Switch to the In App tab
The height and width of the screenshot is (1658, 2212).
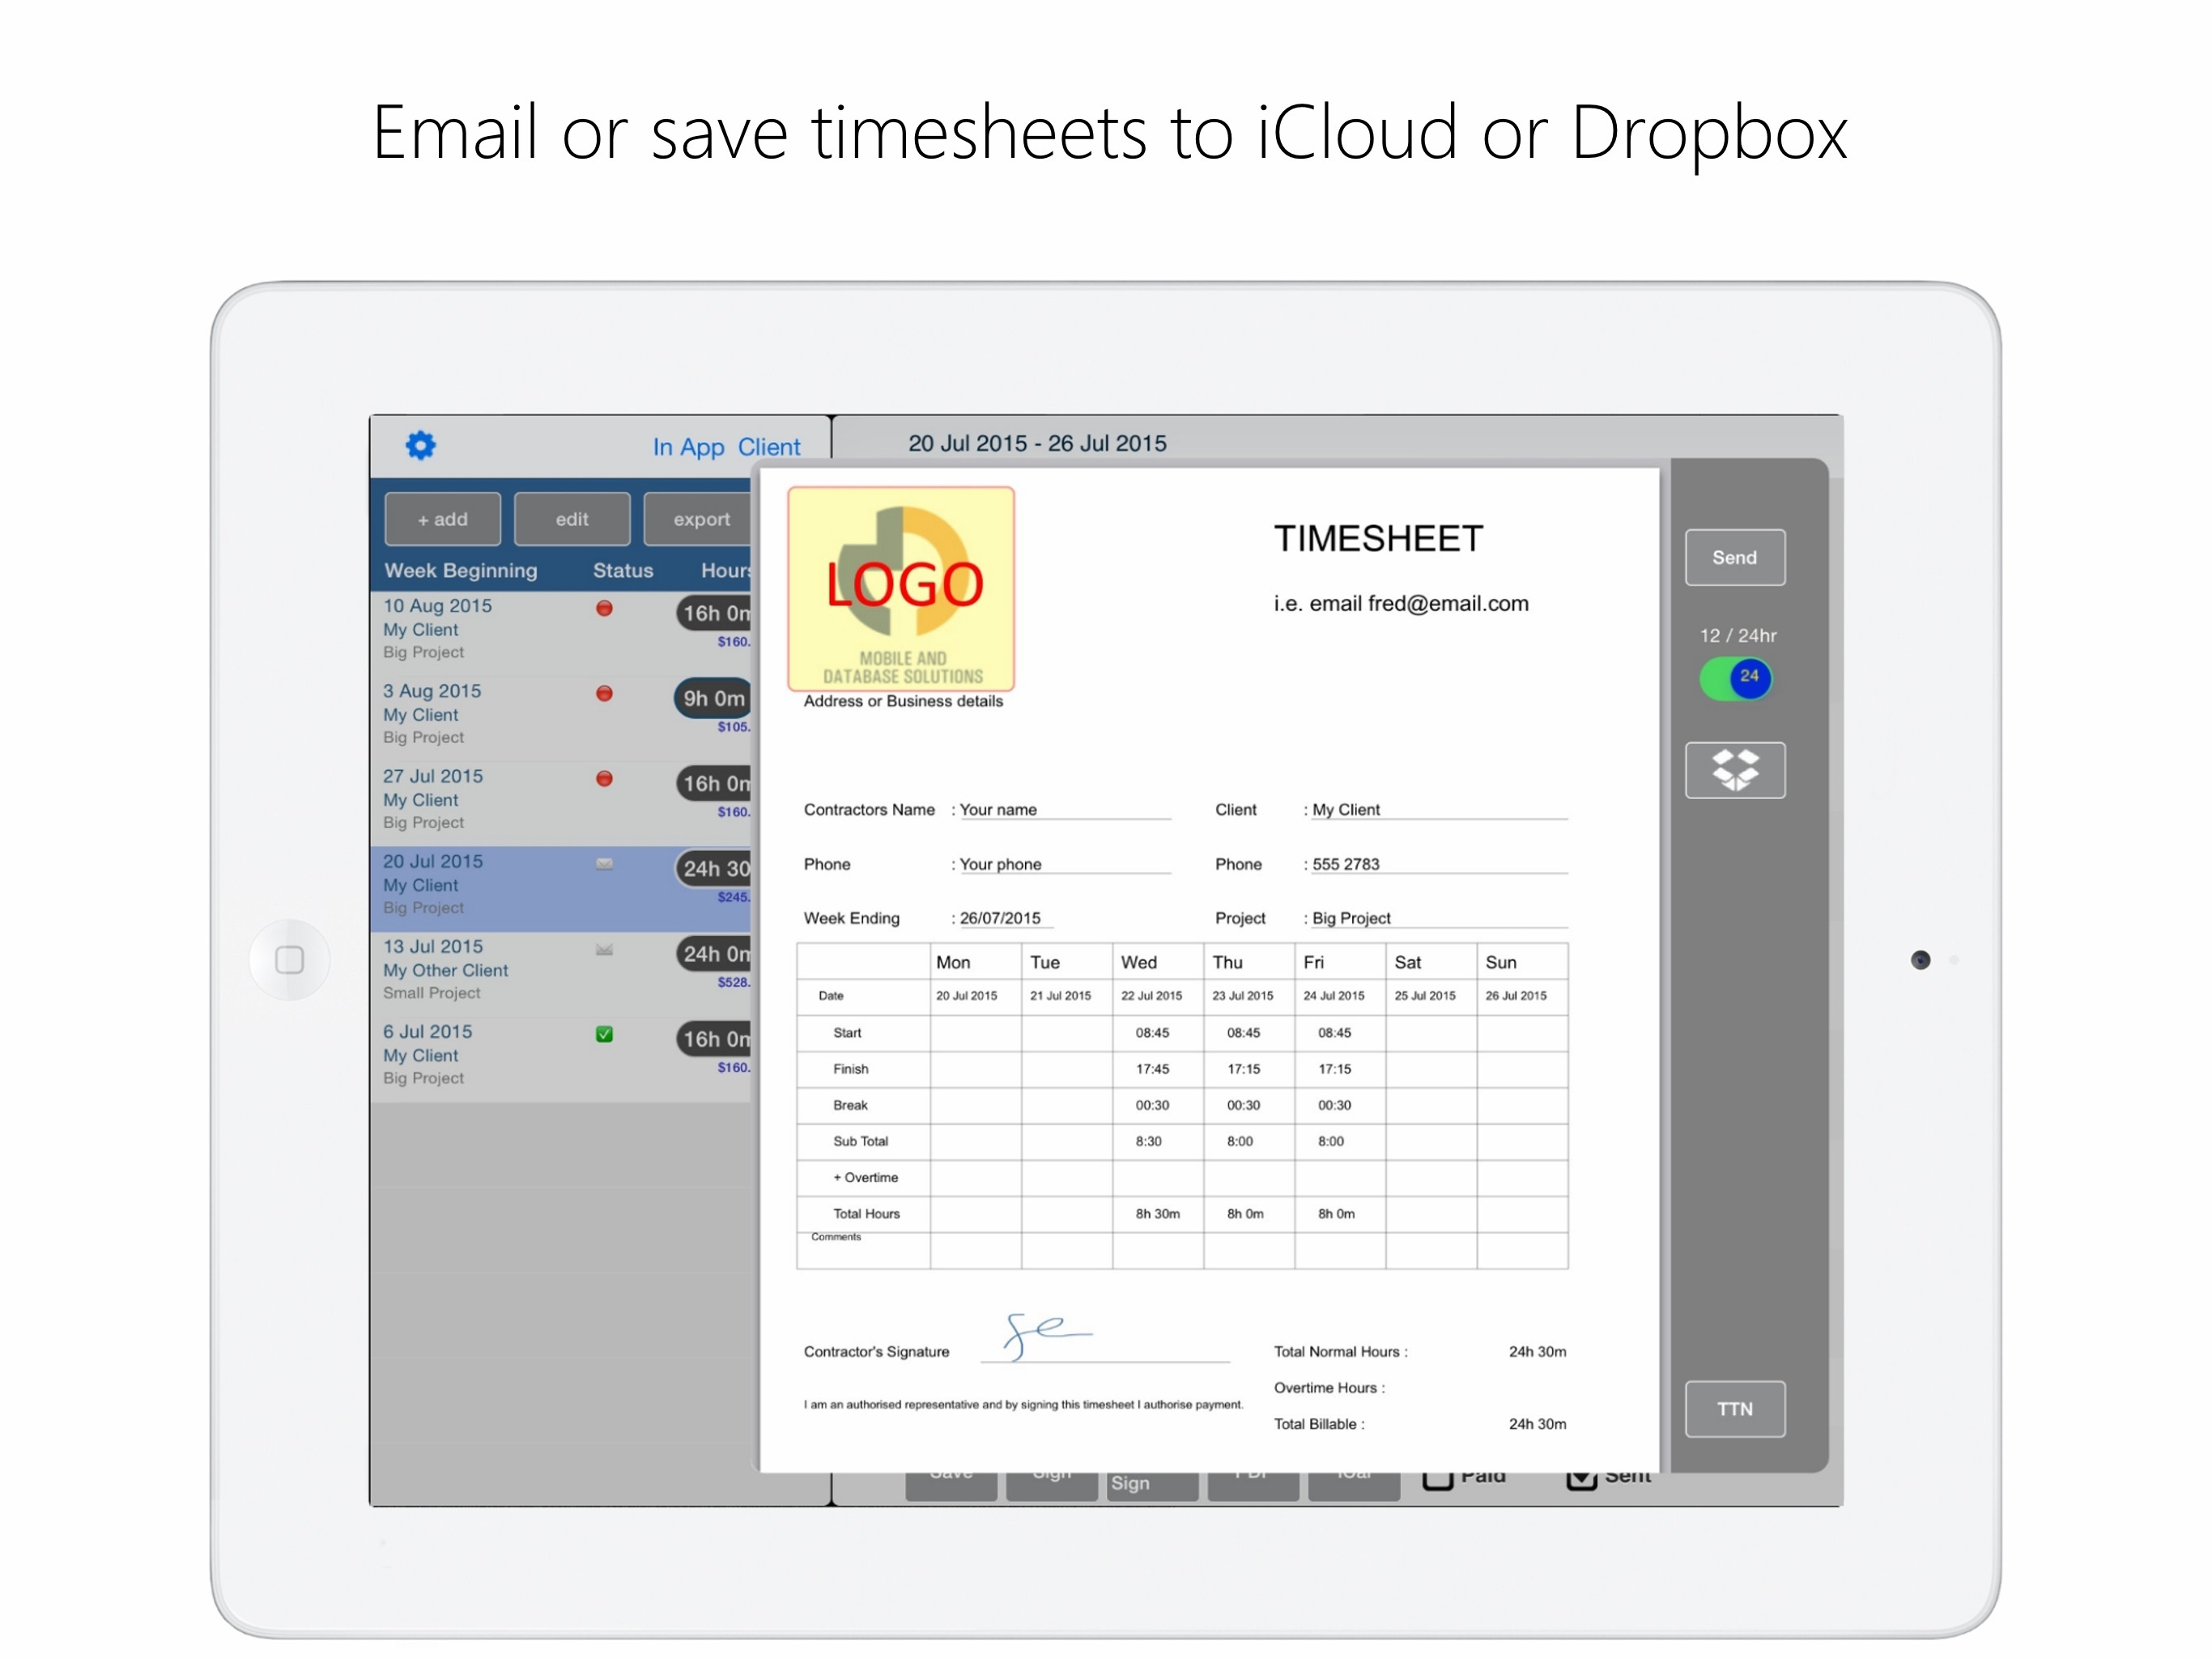[x=688, y=447]
